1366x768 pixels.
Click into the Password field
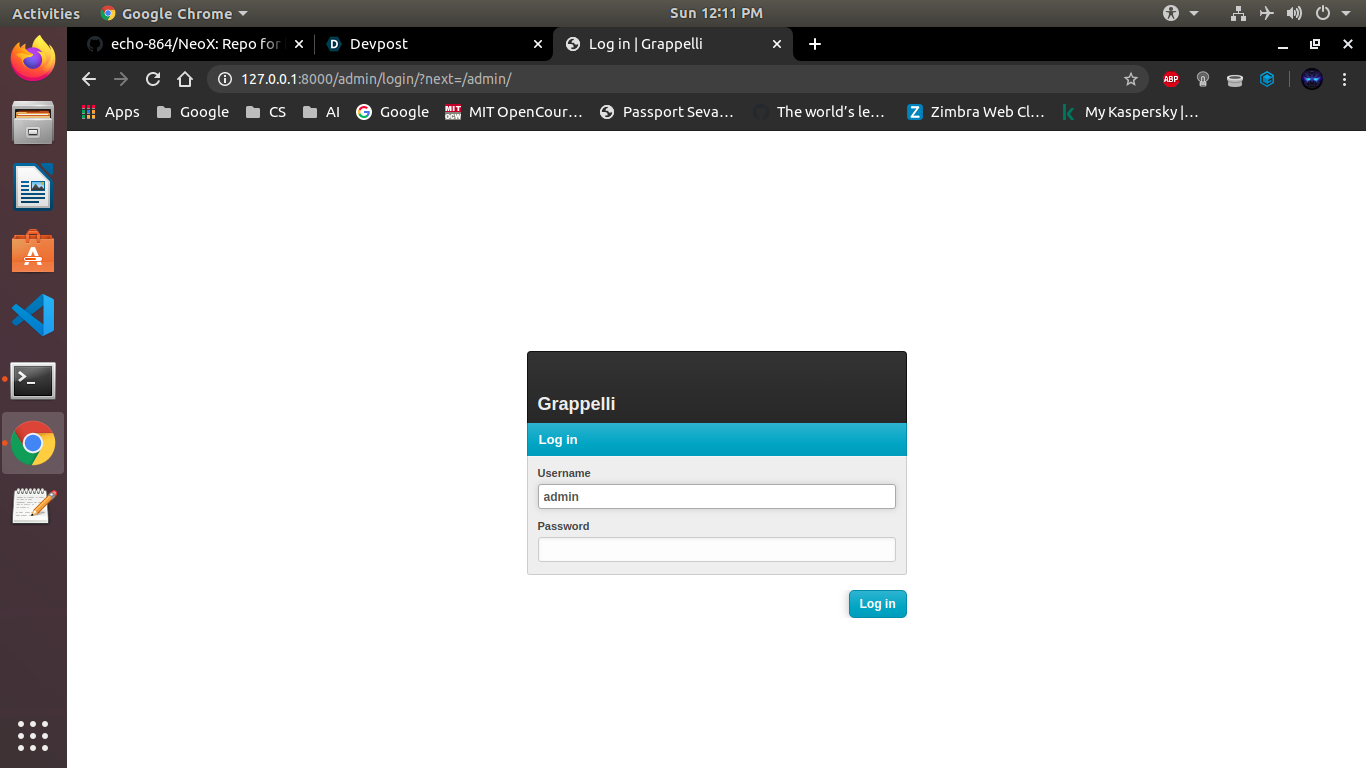(x=717, y=549)
